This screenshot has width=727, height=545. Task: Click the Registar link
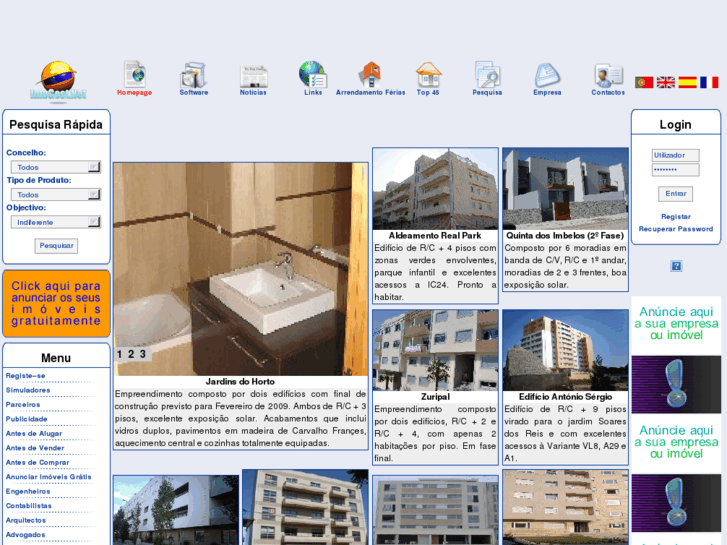(676, 217)
